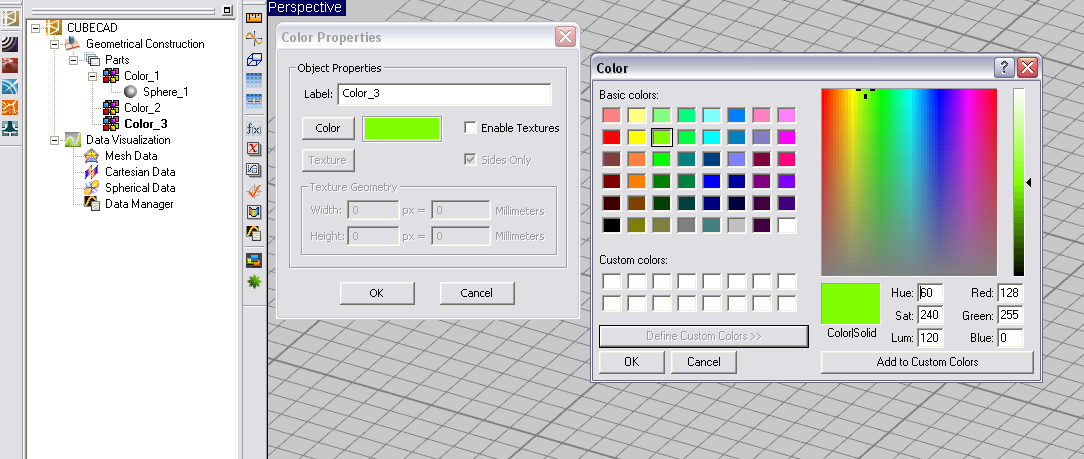
Task: Click the CUBECAD root cube icon in the tree
Action: click(54, 28)
